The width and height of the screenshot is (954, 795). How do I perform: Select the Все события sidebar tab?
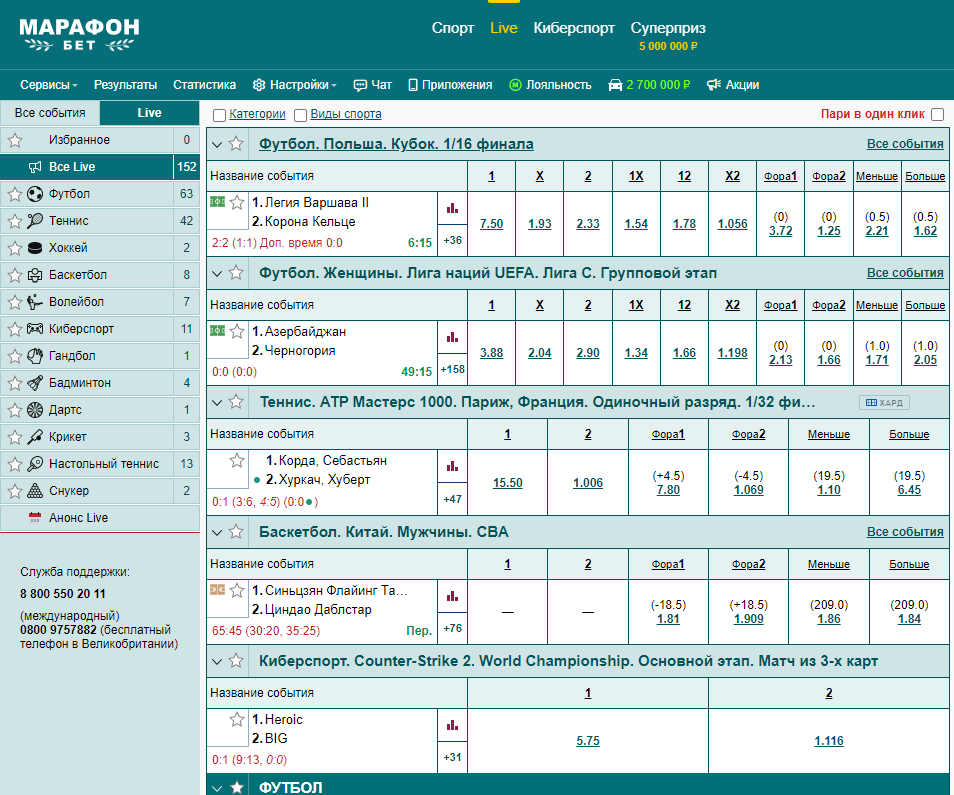50,113
